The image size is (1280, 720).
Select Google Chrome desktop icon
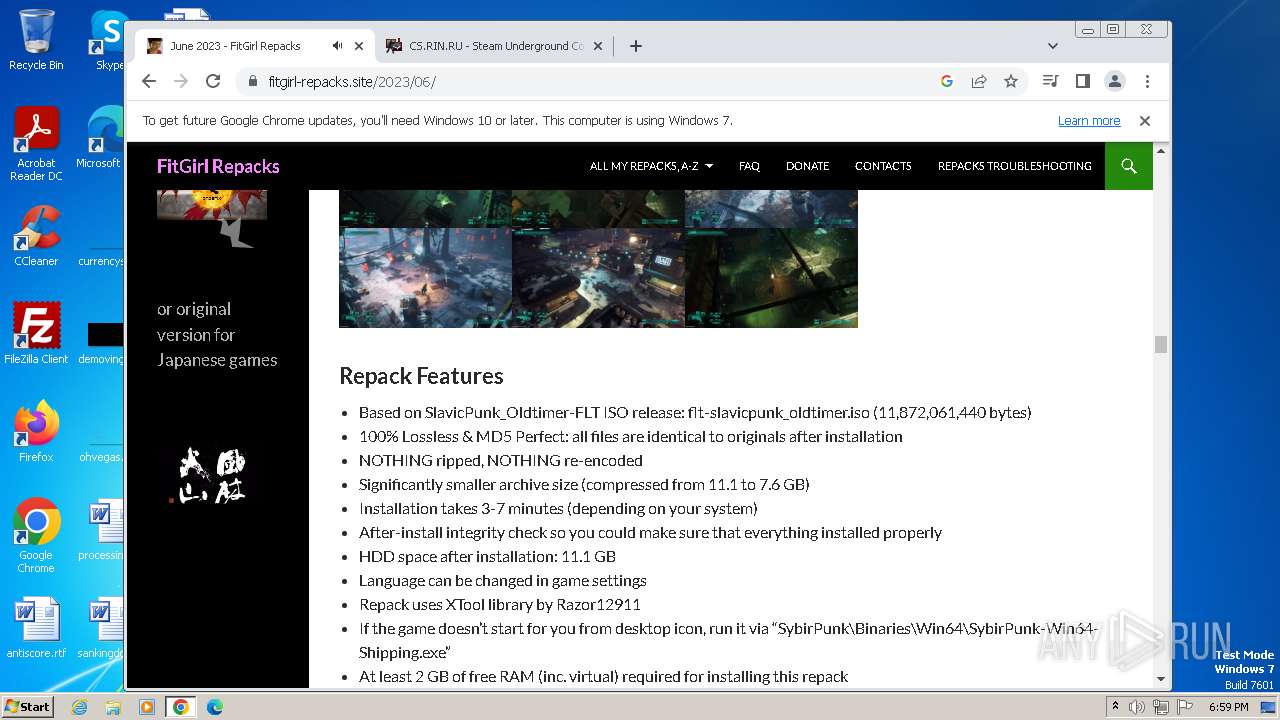pos(36,535)
